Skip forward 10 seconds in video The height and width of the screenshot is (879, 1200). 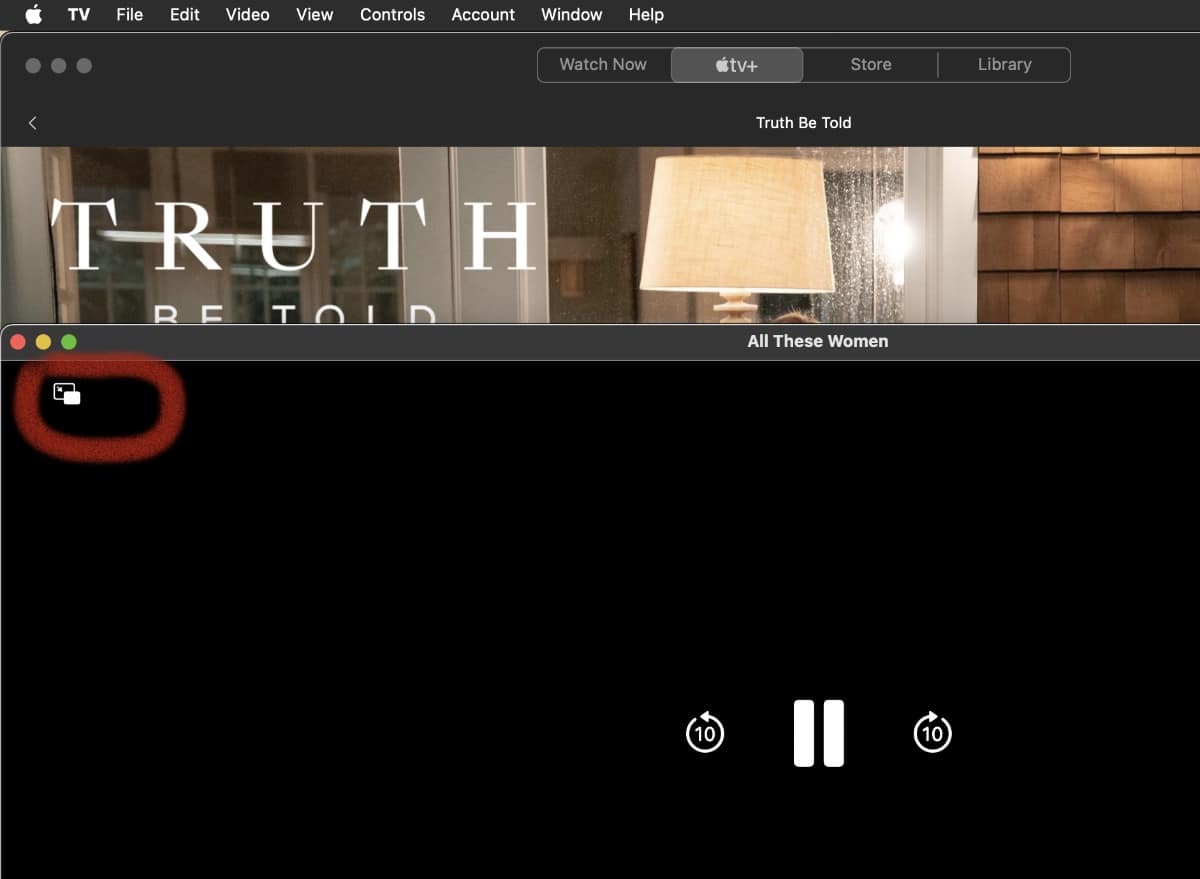tap(932, 733)
